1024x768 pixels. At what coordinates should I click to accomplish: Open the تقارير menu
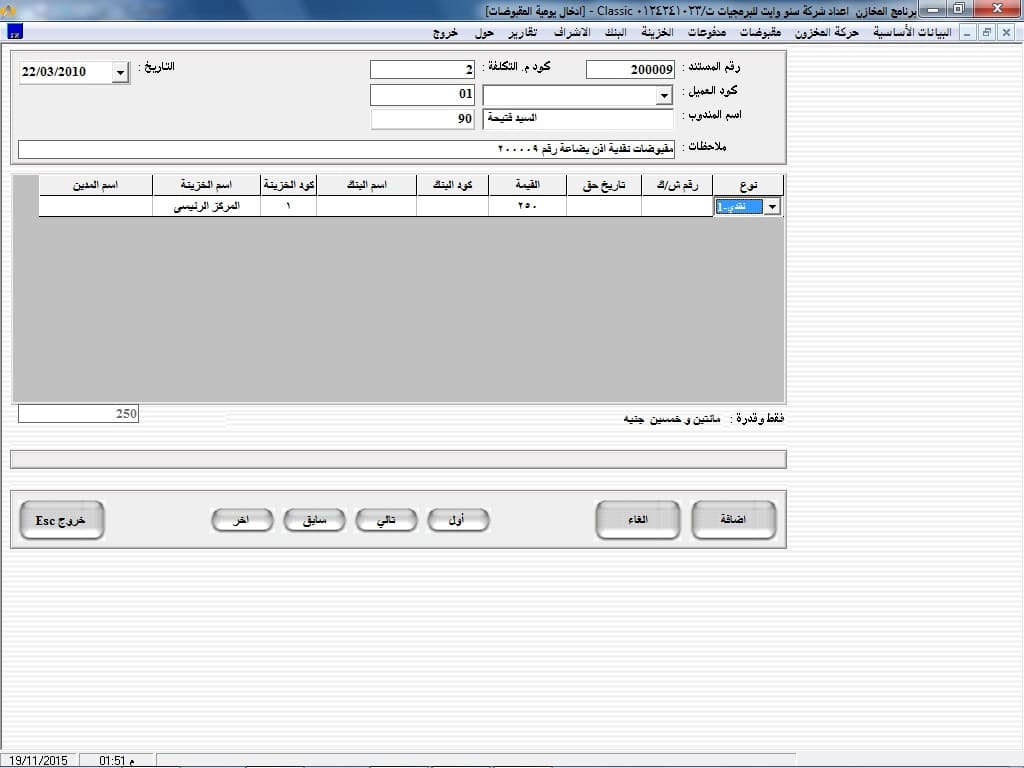523,33
